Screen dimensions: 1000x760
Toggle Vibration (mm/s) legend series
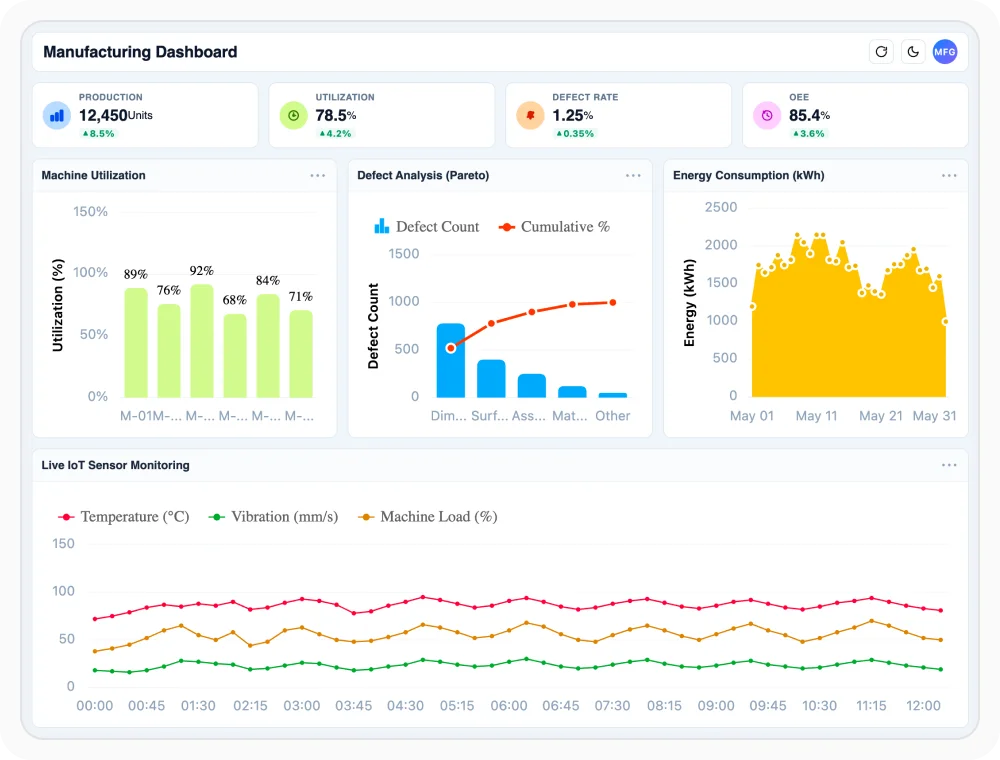(273, 516)
